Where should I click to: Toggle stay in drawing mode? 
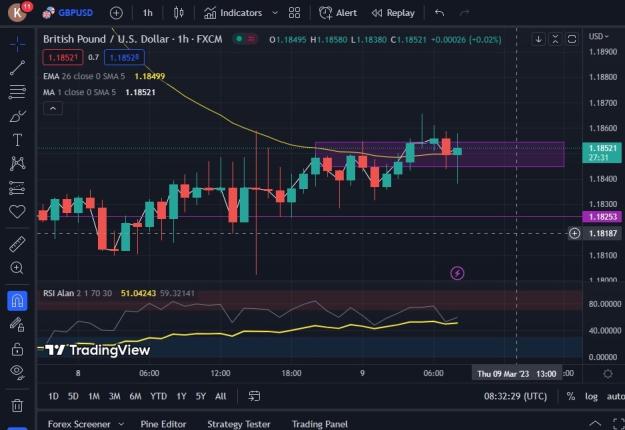click(17, 324)
